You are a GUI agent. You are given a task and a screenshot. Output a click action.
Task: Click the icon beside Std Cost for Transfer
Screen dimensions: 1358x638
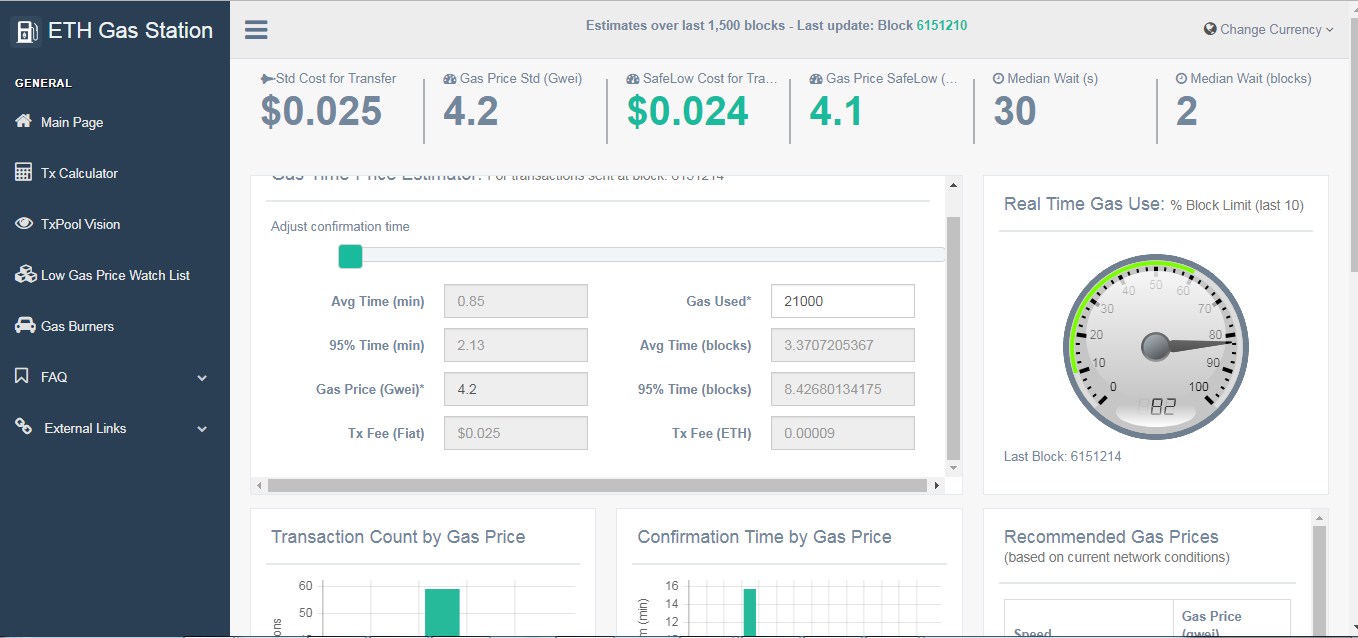point(267,78)
